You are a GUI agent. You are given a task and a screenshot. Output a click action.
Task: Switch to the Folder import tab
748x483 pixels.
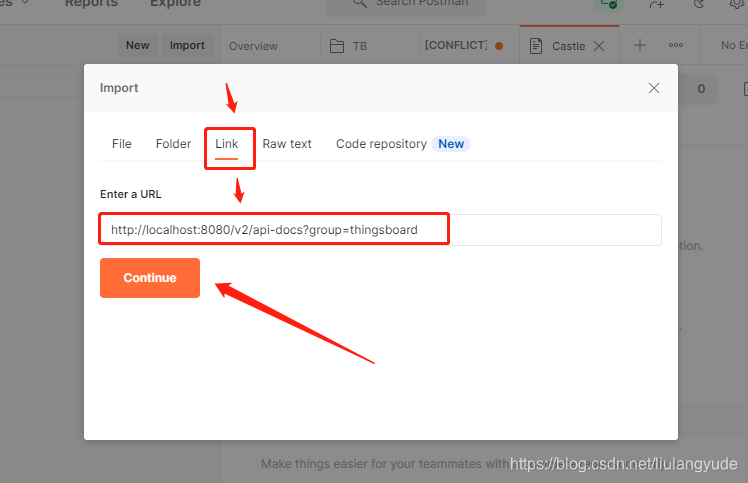173,144
